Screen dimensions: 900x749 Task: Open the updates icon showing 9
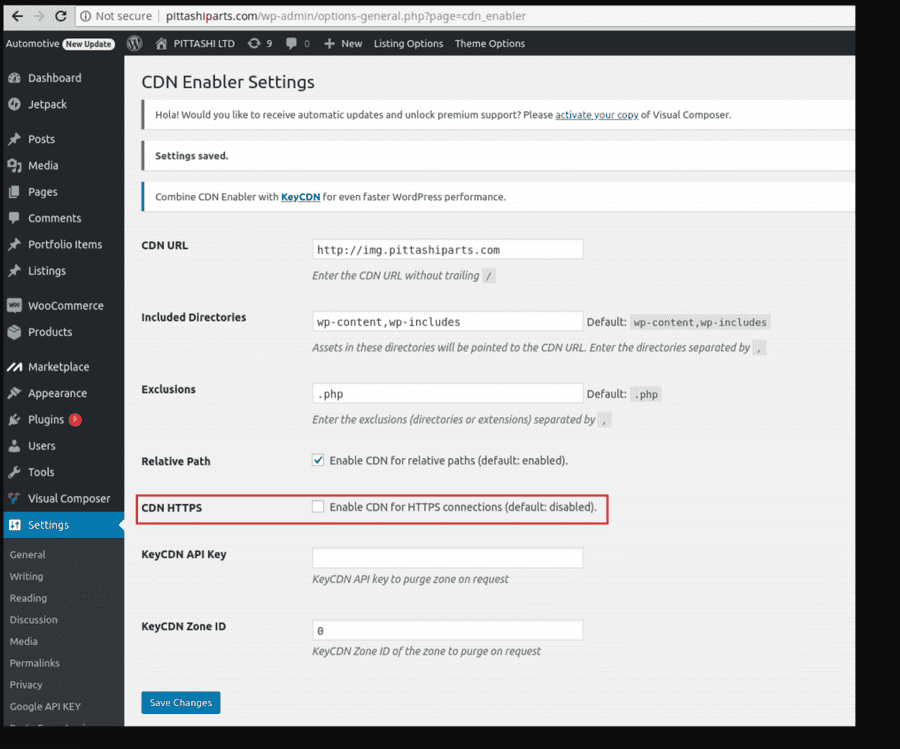(x=260, y=44)
